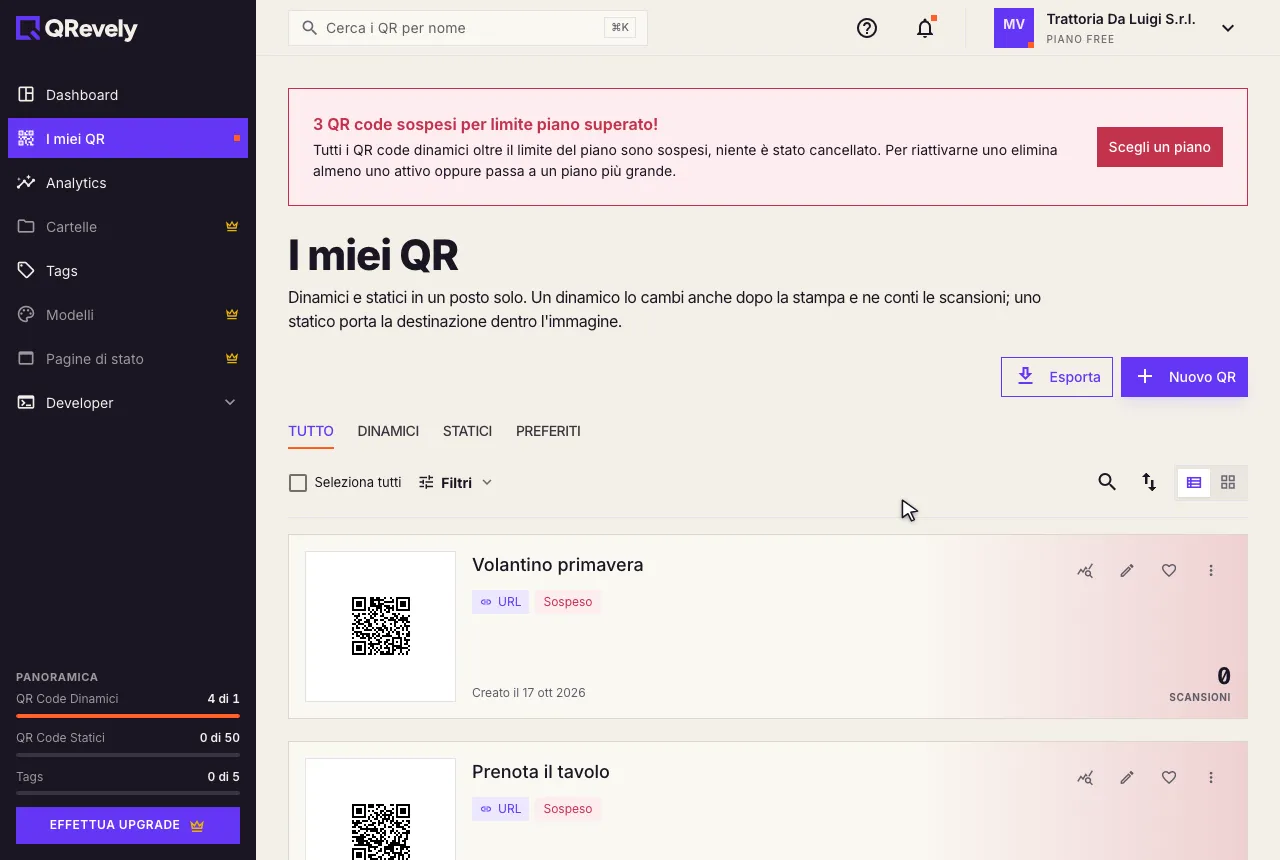
Task: Click the Tags label icon in sidebar
Action: 26,271
